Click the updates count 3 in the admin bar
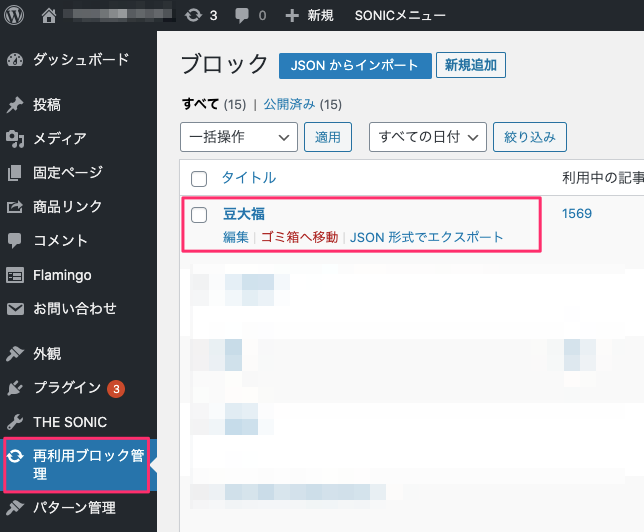This screenshot has width=644, height=532. point(213,16)
